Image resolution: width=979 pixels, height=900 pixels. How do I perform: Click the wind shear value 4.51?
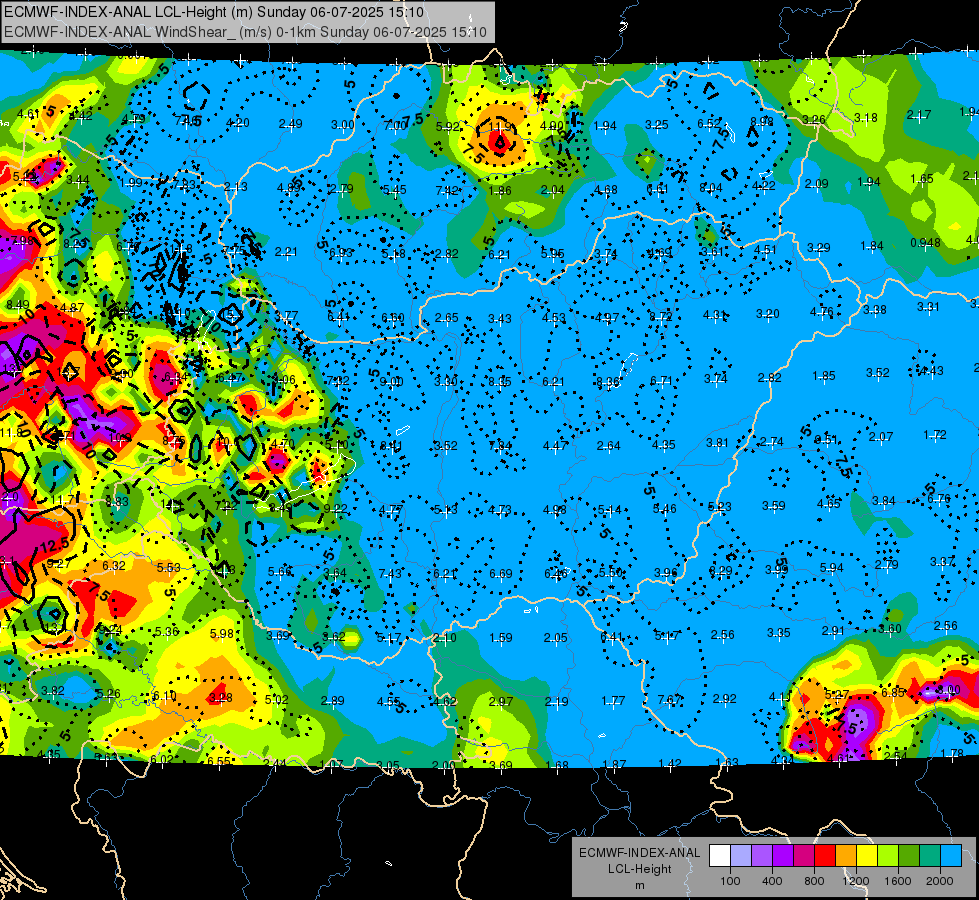click(765, 250)
